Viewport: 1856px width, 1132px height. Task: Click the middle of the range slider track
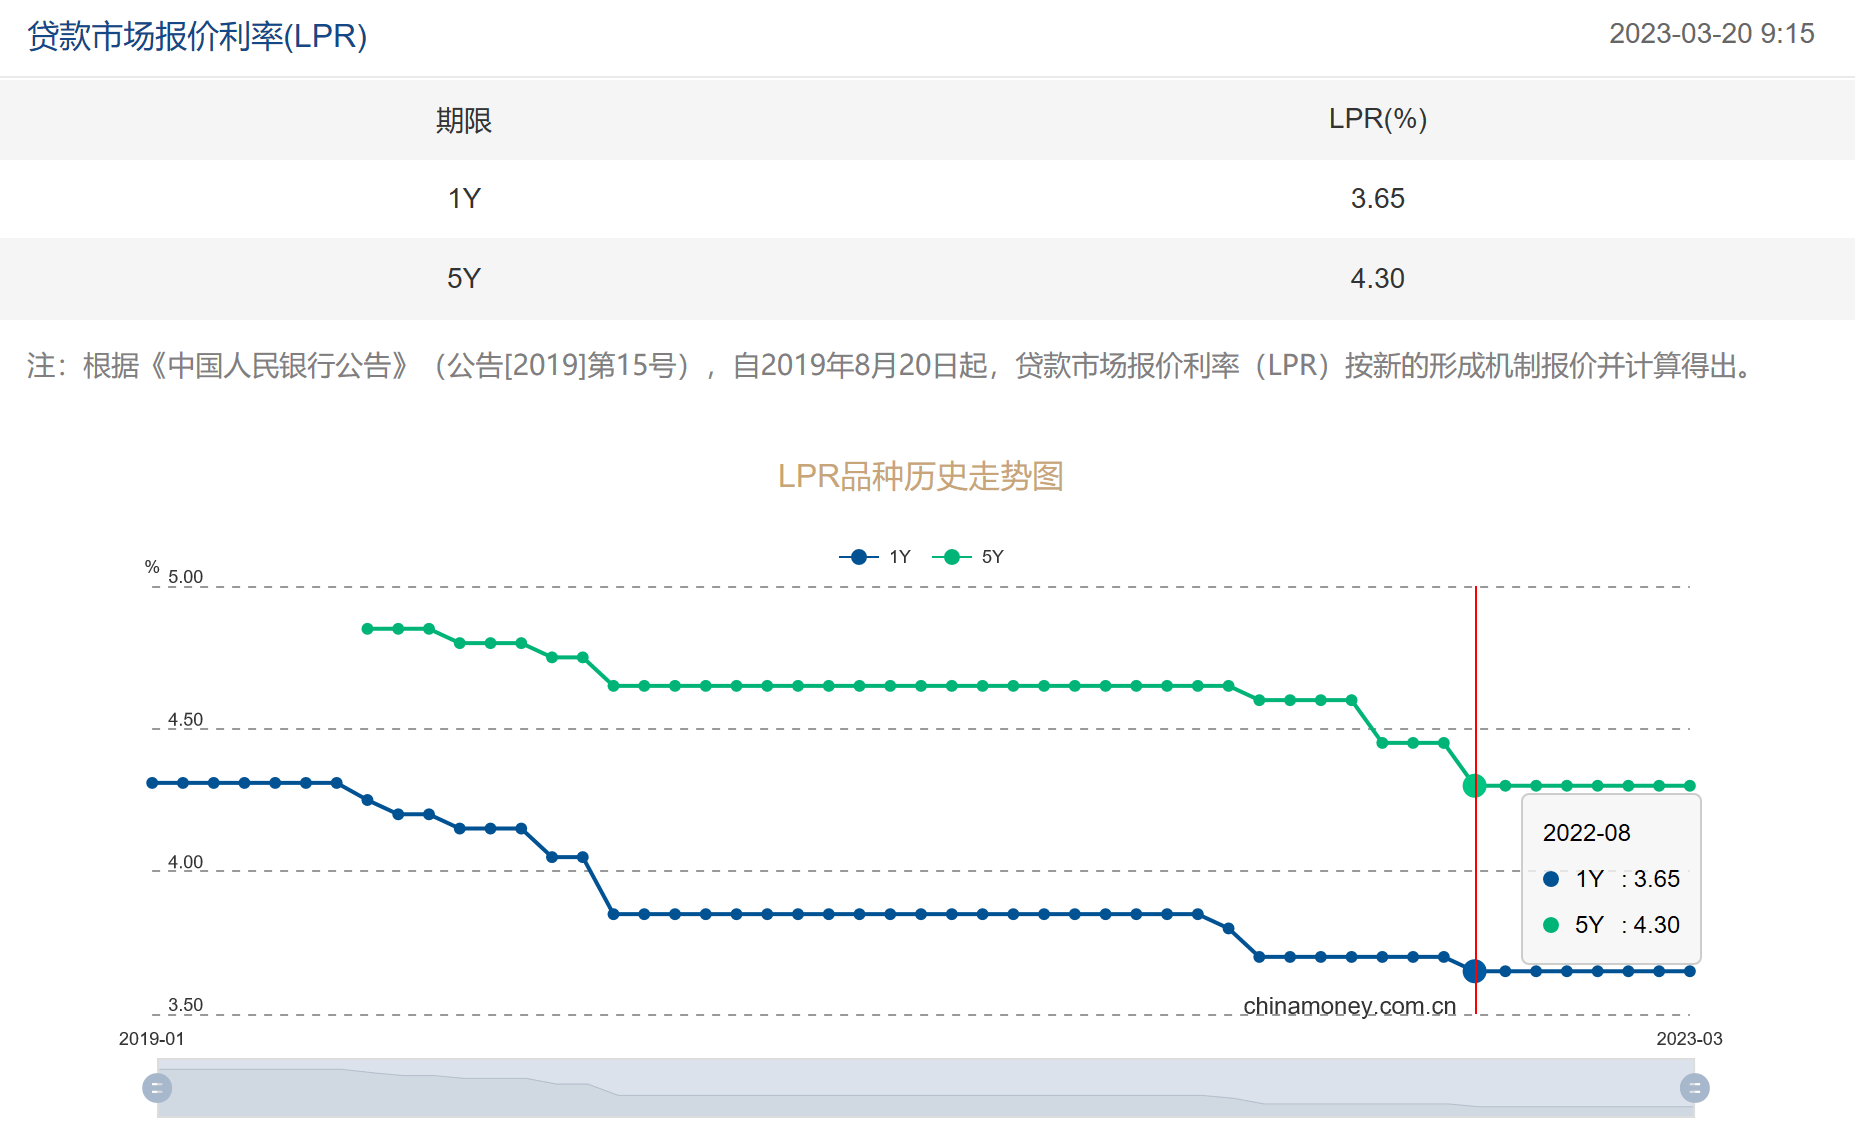point(925,1088)
